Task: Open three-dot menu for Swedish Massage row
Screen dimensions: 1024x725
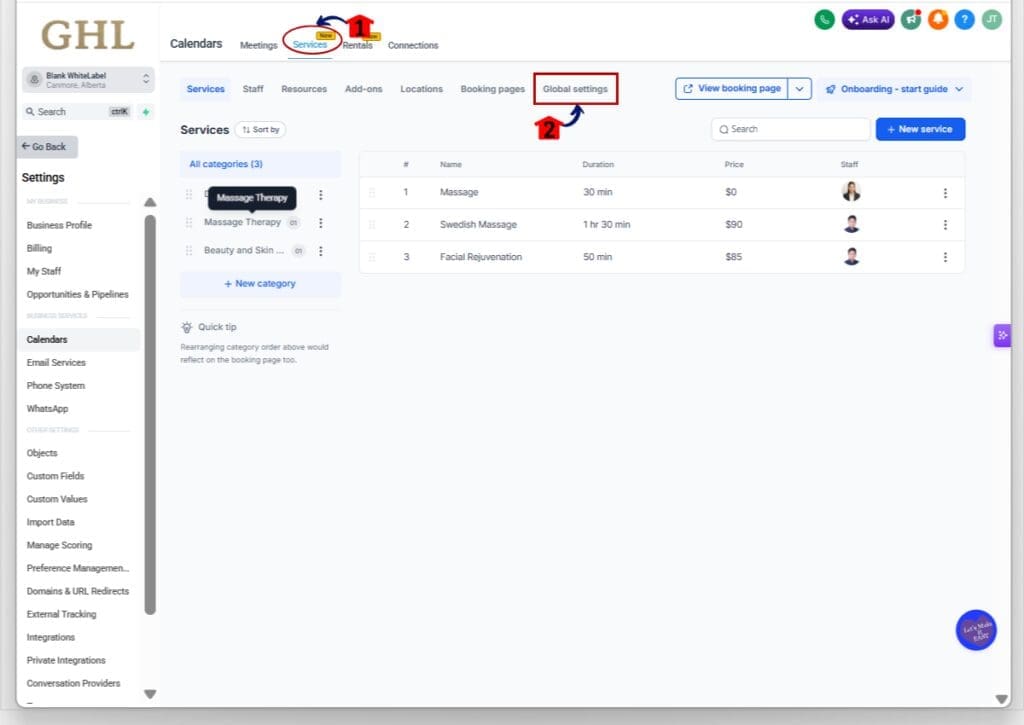Action: (x=945, y=225)
